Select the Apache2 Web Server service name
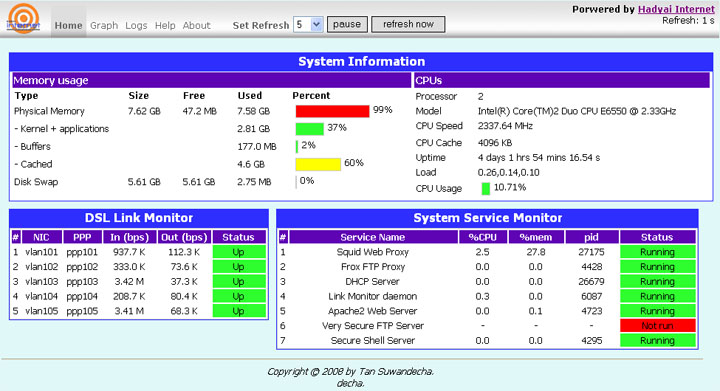 point(372,311)
